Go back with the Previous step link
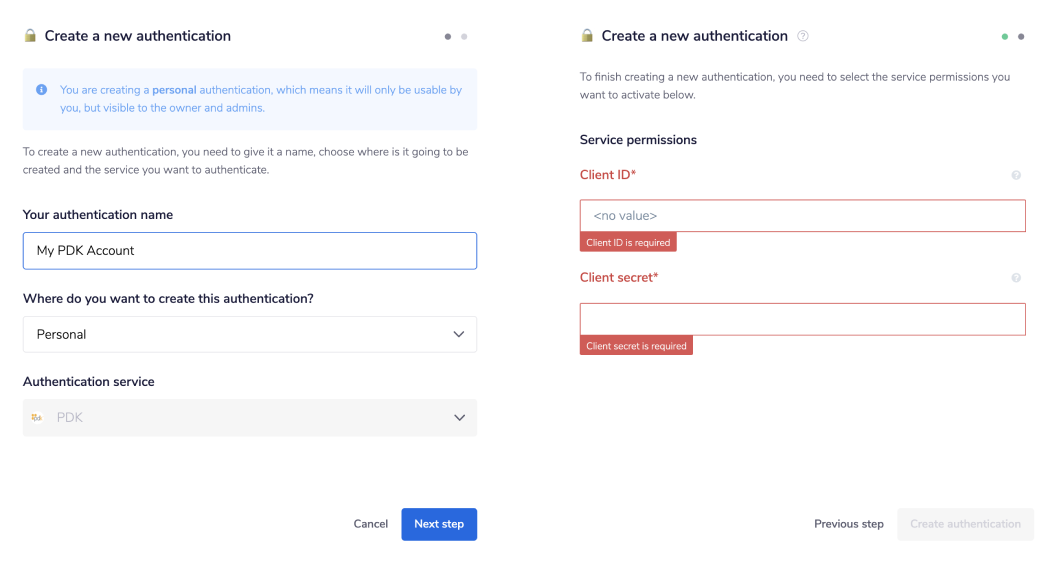Screen dimensions: 1057x563 click(848, 524)
